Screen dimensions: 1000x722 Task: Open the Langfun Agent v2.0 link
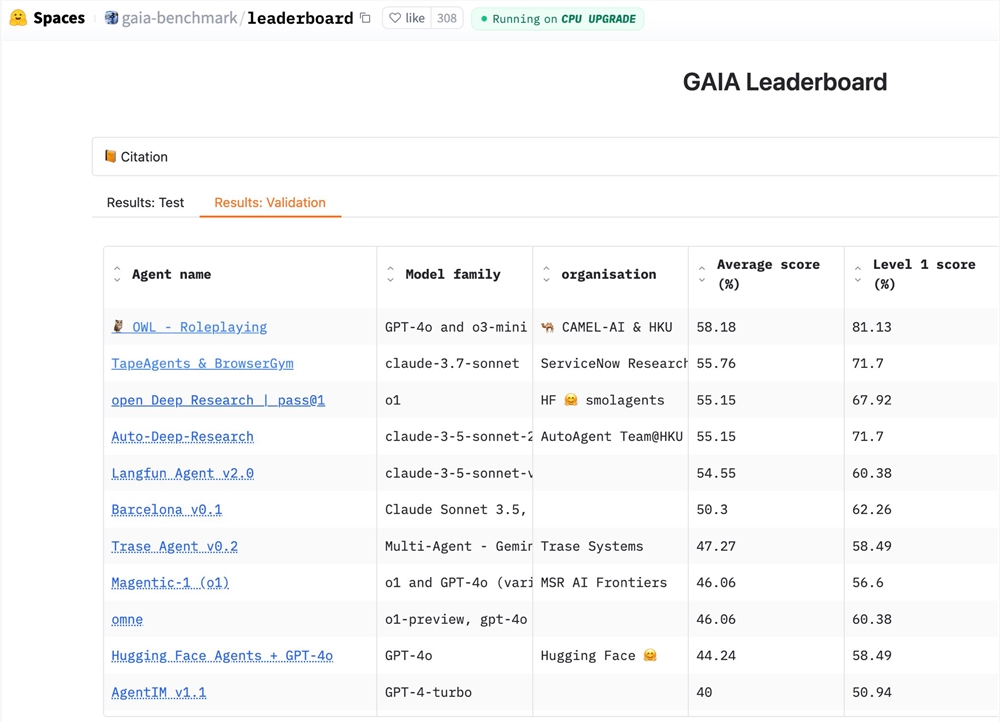182,473
